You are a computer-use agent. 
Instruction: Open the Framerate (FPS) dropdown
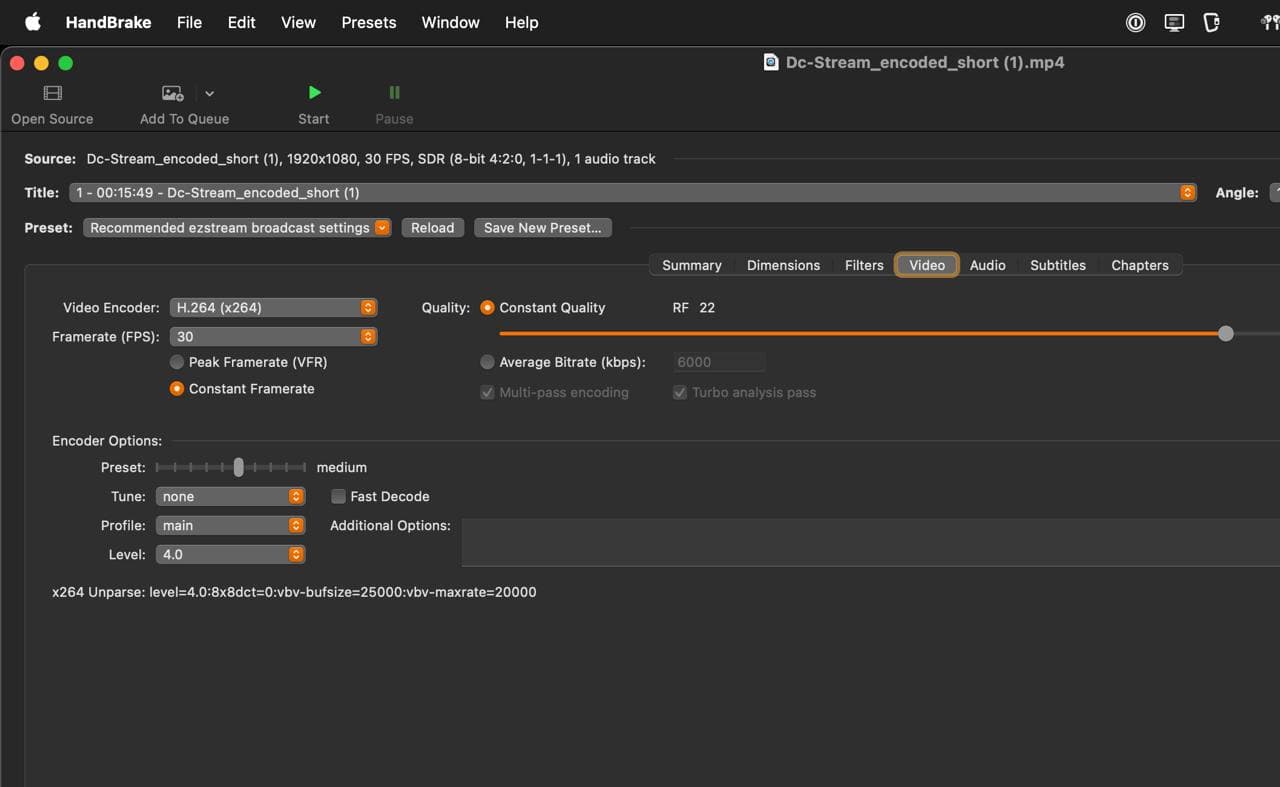pyautogui.click(x=273, y=337)
